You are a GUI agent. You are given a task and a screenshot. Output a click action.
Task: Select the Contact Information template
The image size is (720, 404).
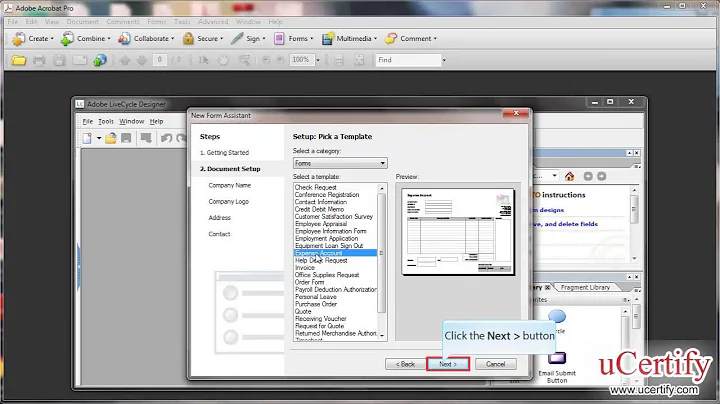pos(321,202)
